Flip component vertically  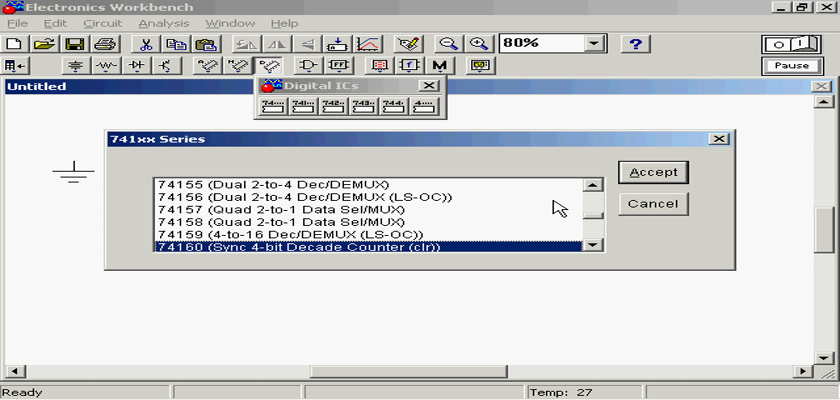(x=307, y=44)
